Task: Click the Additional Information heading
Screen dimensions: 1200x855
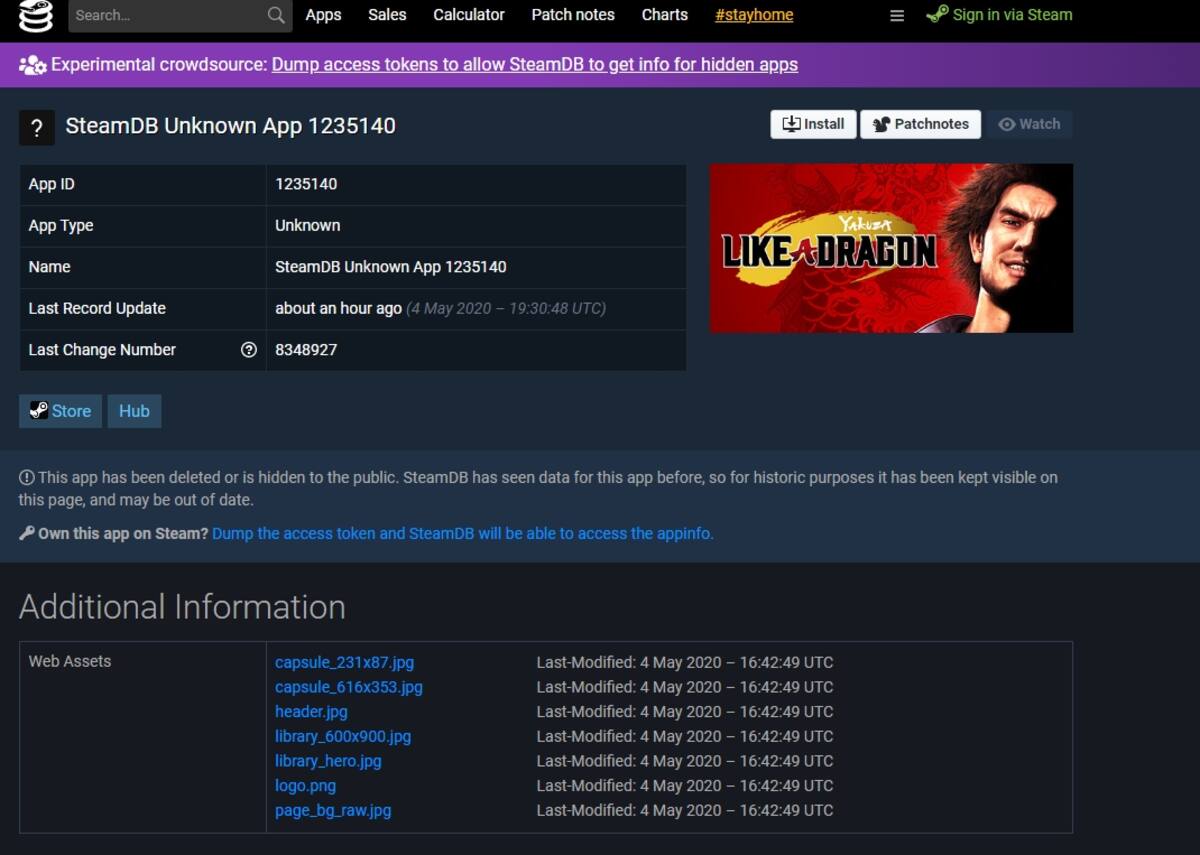Action: pyautogui.click(x=182, y=607)
